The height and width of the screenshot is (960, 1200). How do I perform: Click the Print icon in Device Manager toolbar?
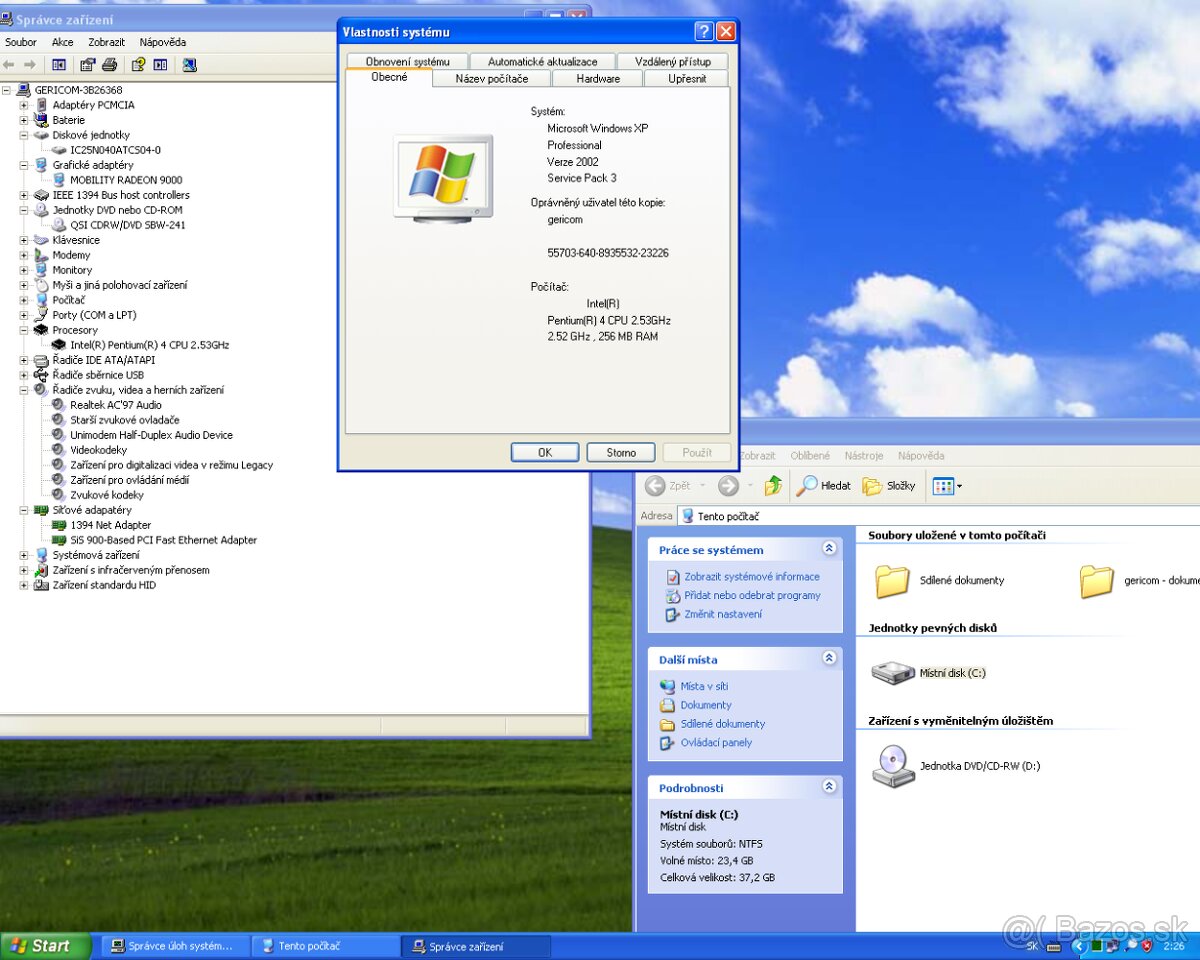tap(110, 65)
